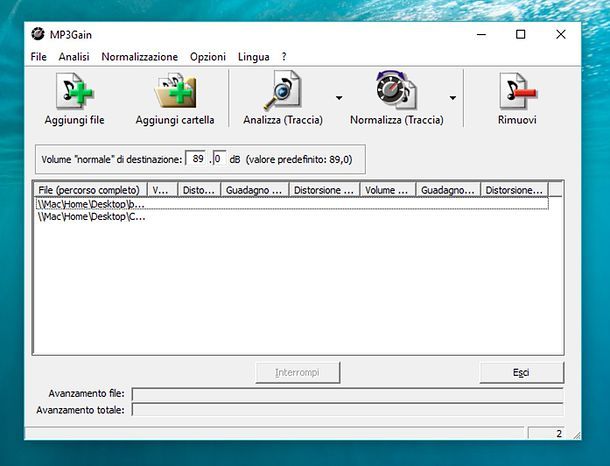The height and width of the screenshot is (466, 610).
Task: Click the second Guadagno... column header
Action: point(448,190)
